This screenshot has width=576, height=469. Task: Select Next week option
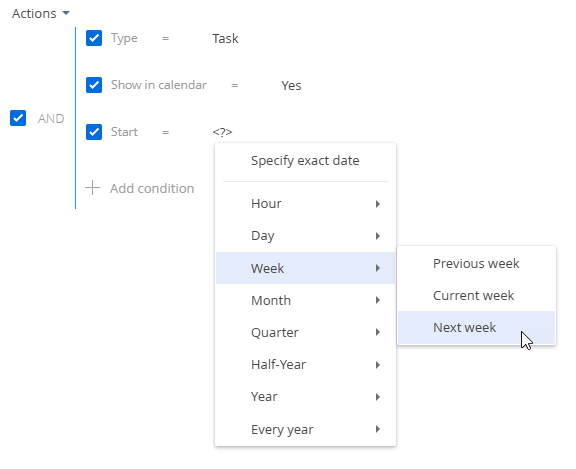(476, 328)
